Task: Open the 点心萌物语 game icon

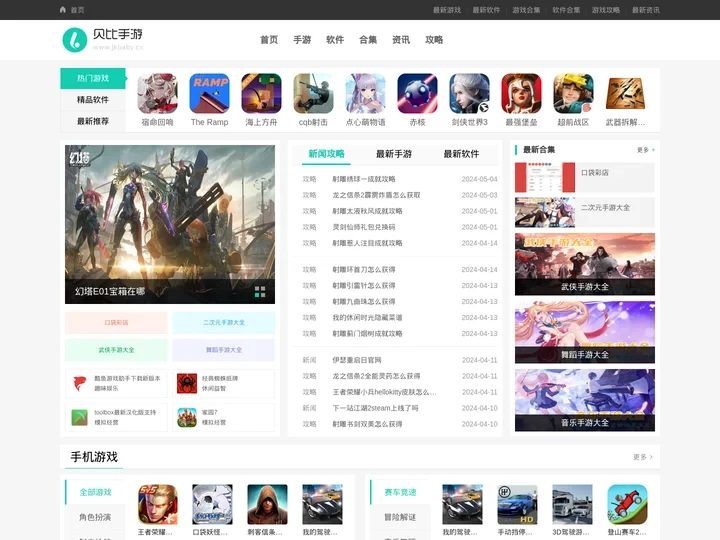Action: 366,94
